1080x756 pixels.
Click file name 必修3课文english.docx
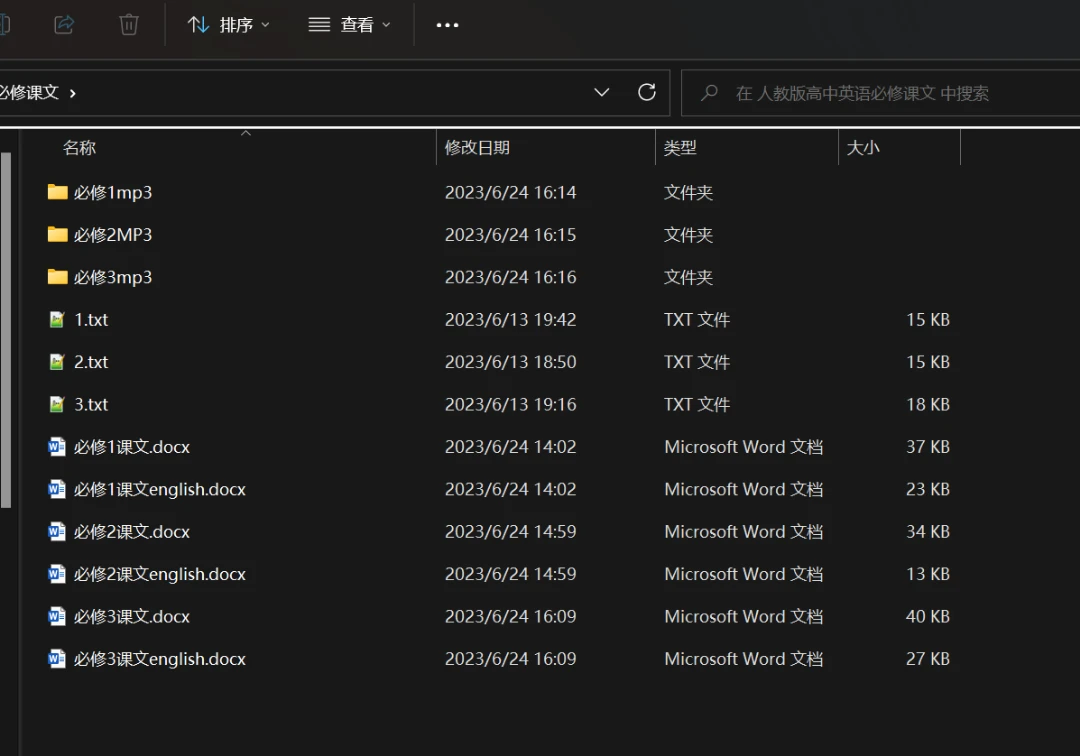point(160,659)
